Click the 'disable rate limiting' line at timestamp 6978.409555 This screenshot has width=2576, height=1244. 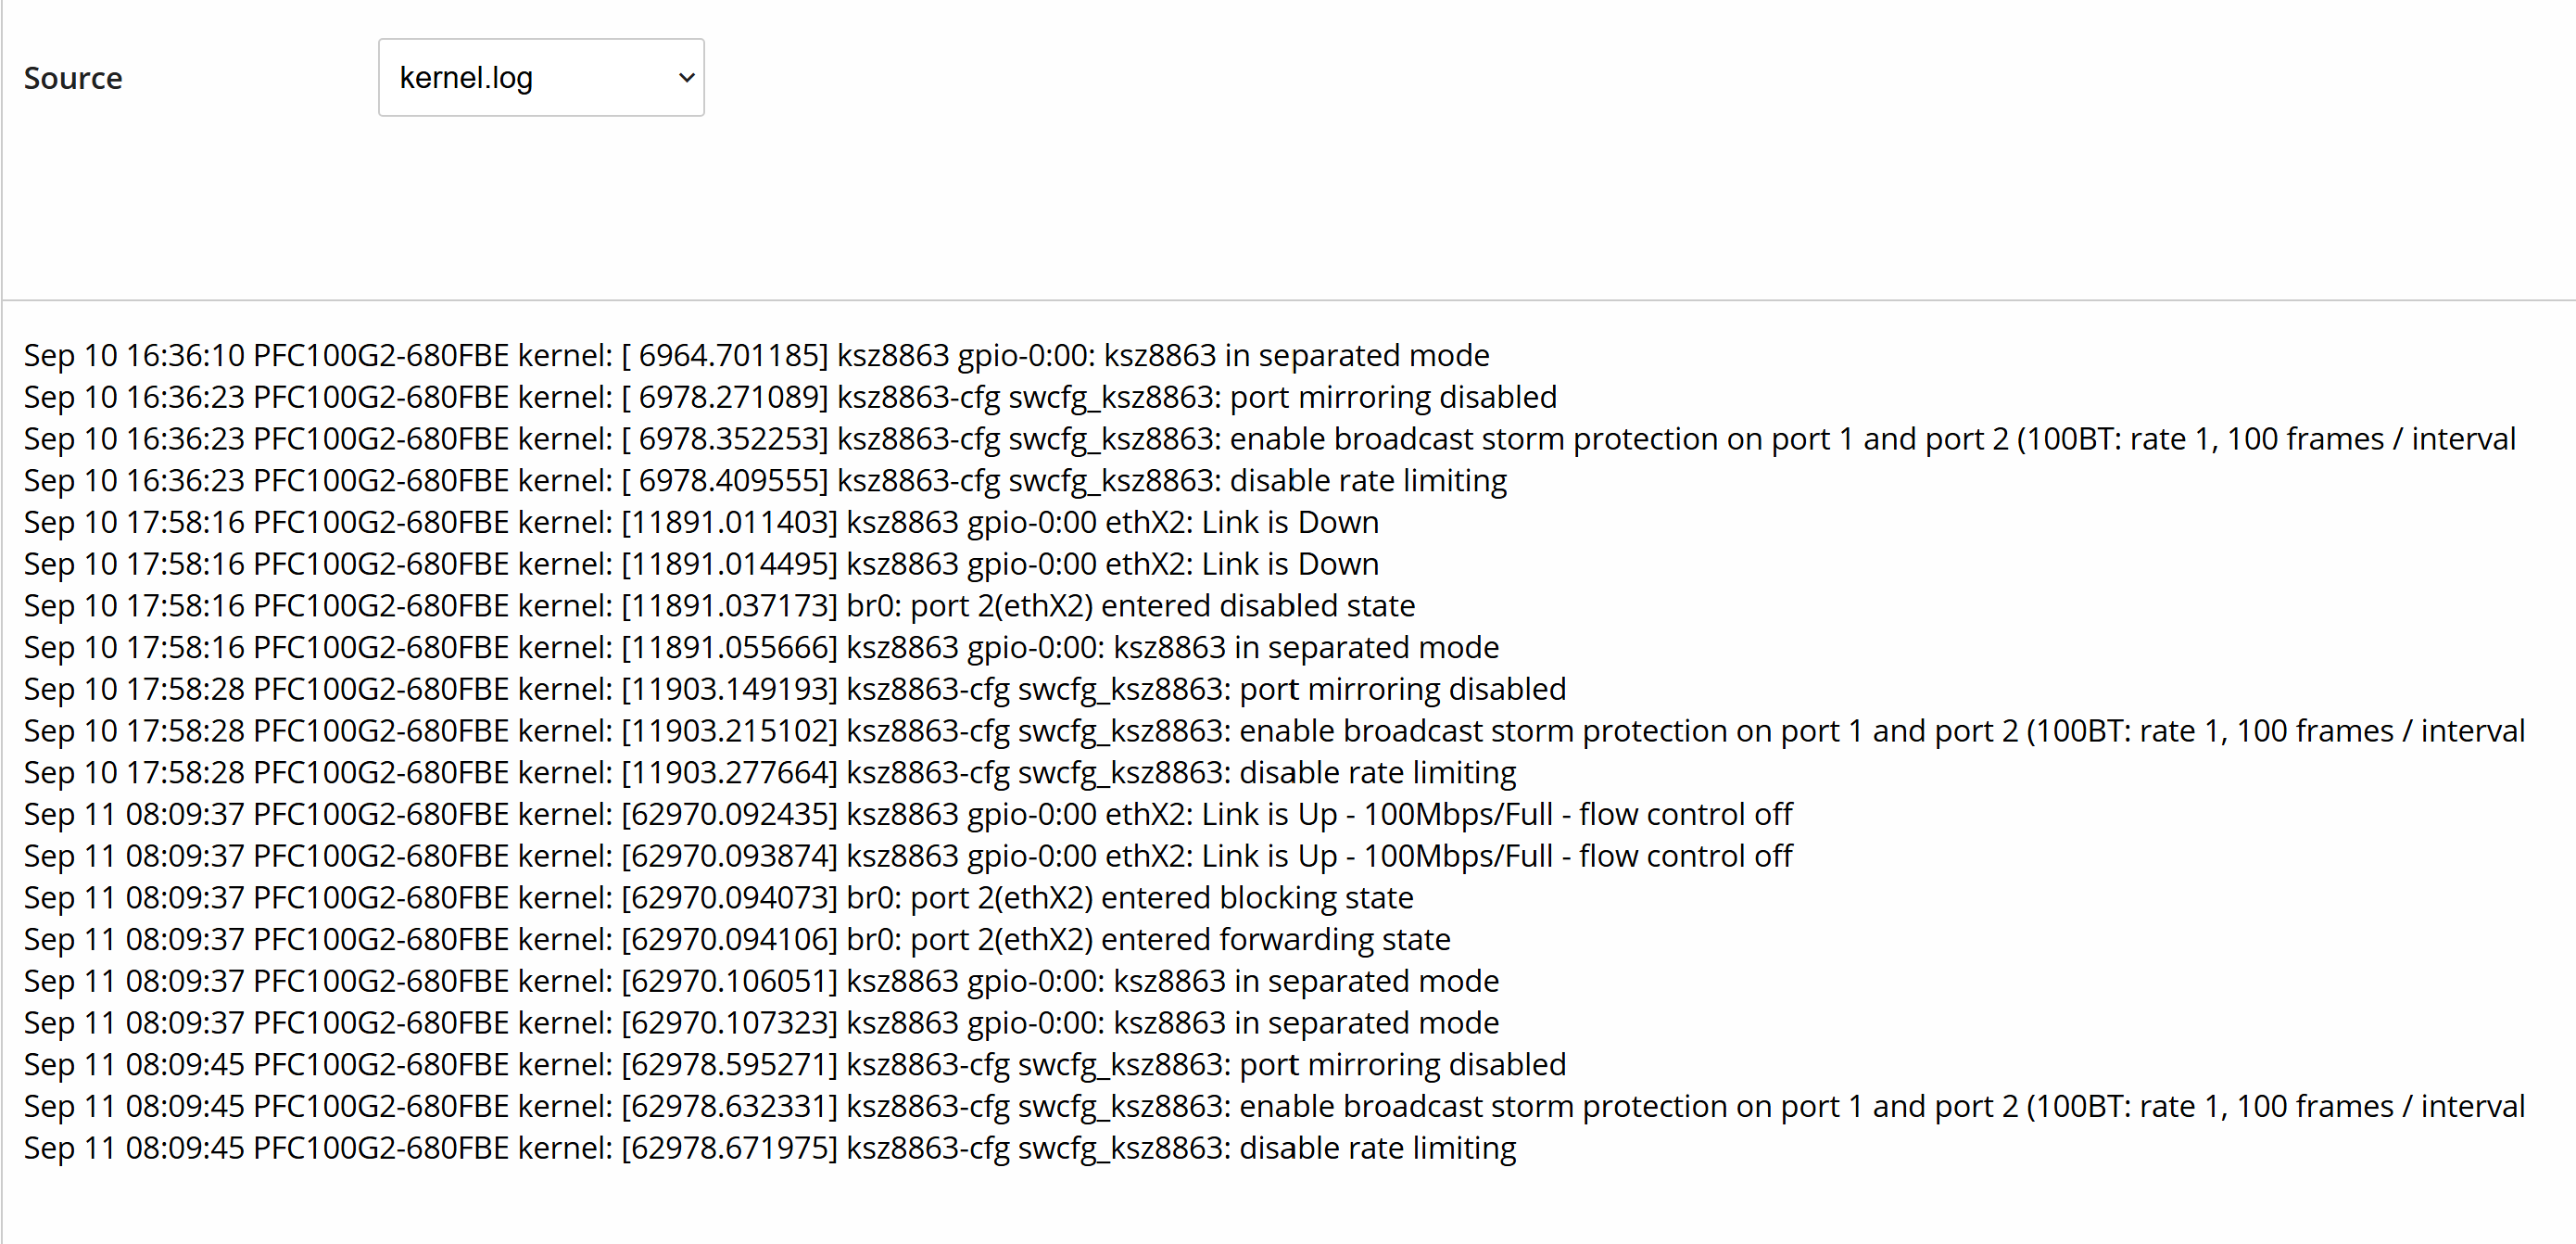tap(765, 480)
